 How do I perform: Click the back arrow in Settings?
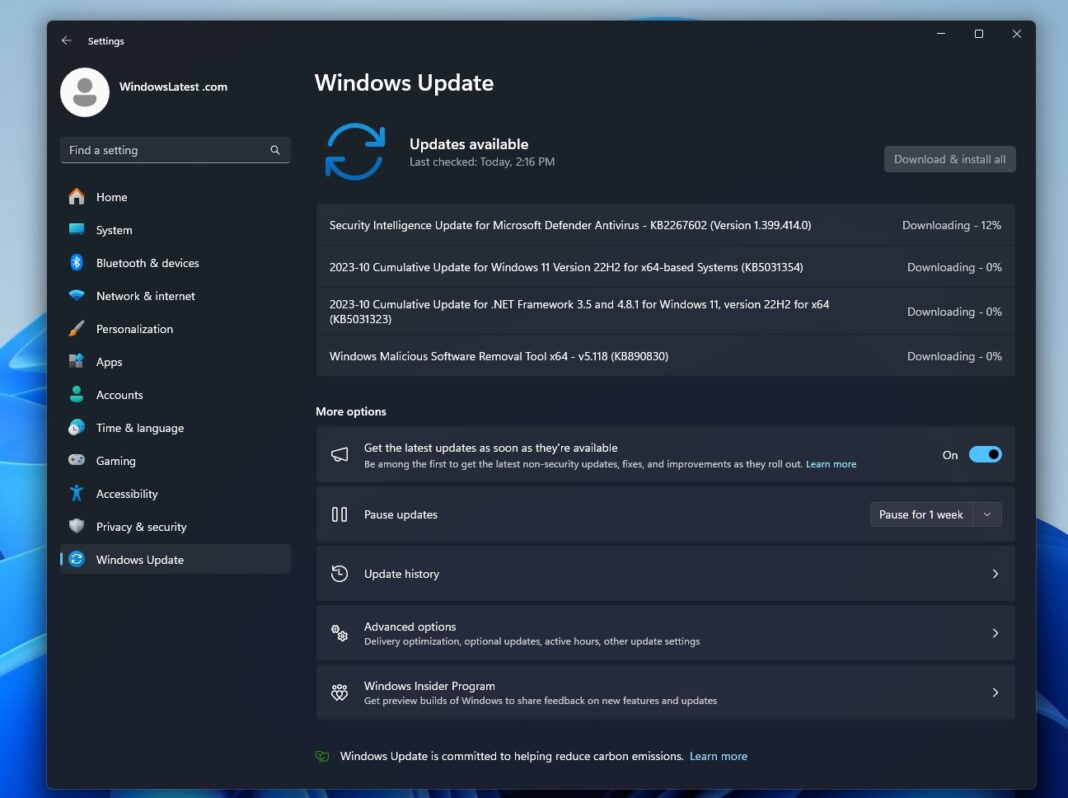[66, 41]
